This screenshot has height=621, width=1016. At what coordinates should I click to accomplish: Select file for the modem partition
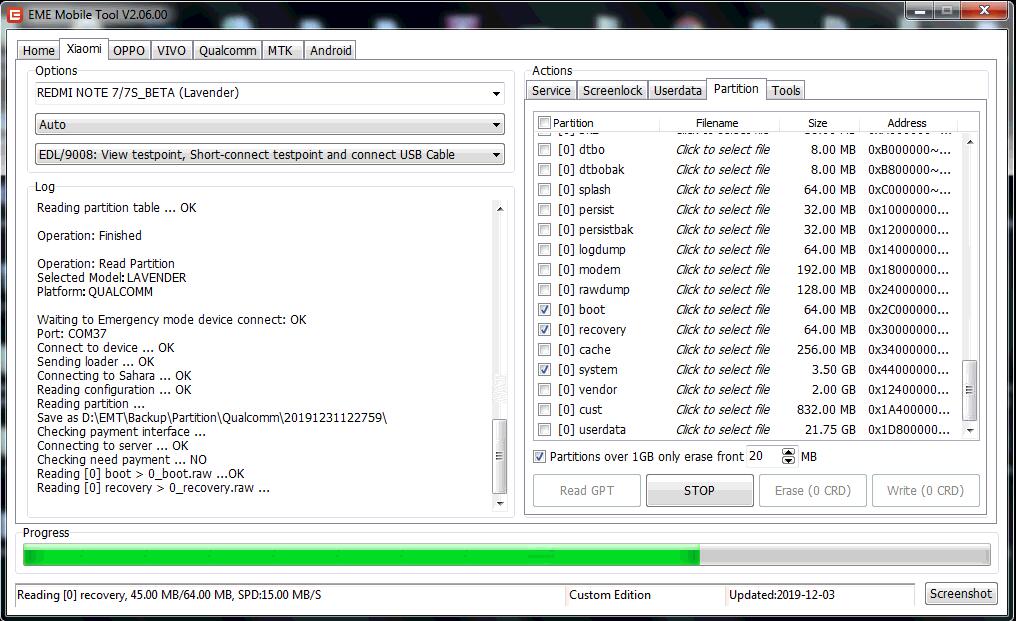click(723, 270)
